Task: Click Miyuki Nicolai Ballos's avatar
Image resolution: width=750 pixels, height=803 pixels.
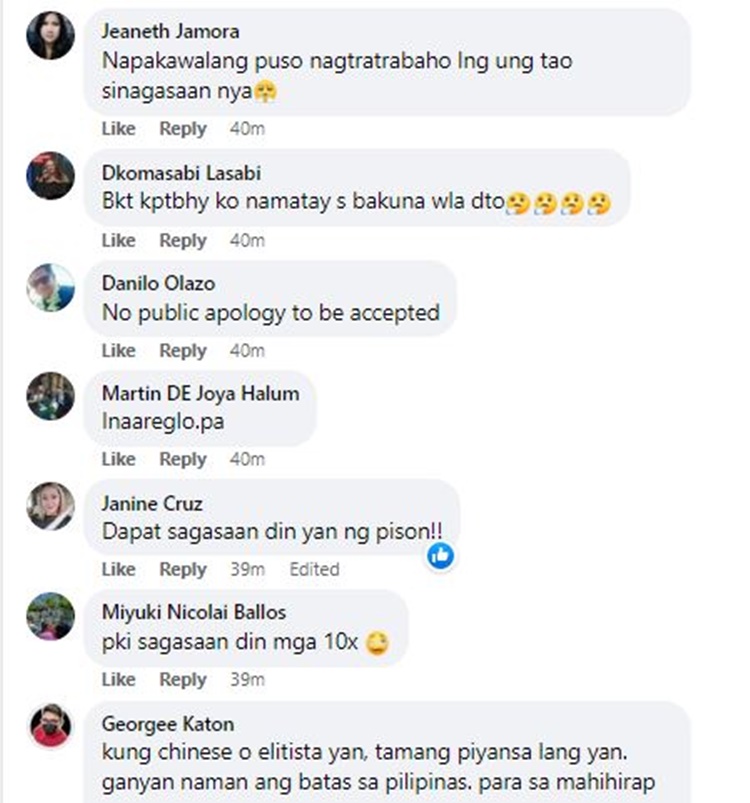Action: tap(50, 616)
